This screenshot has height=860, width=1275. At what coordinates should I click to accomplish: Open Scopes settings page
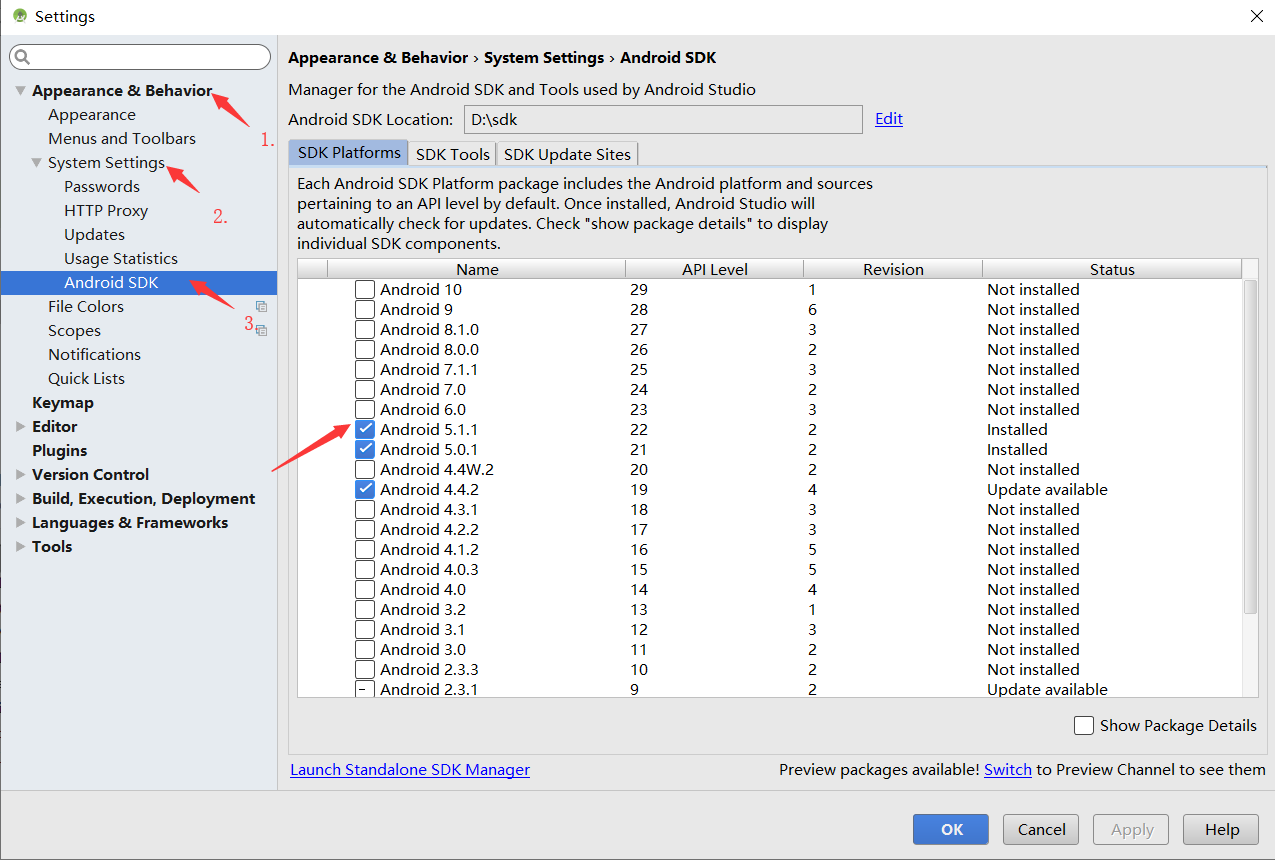pos(75,331)
